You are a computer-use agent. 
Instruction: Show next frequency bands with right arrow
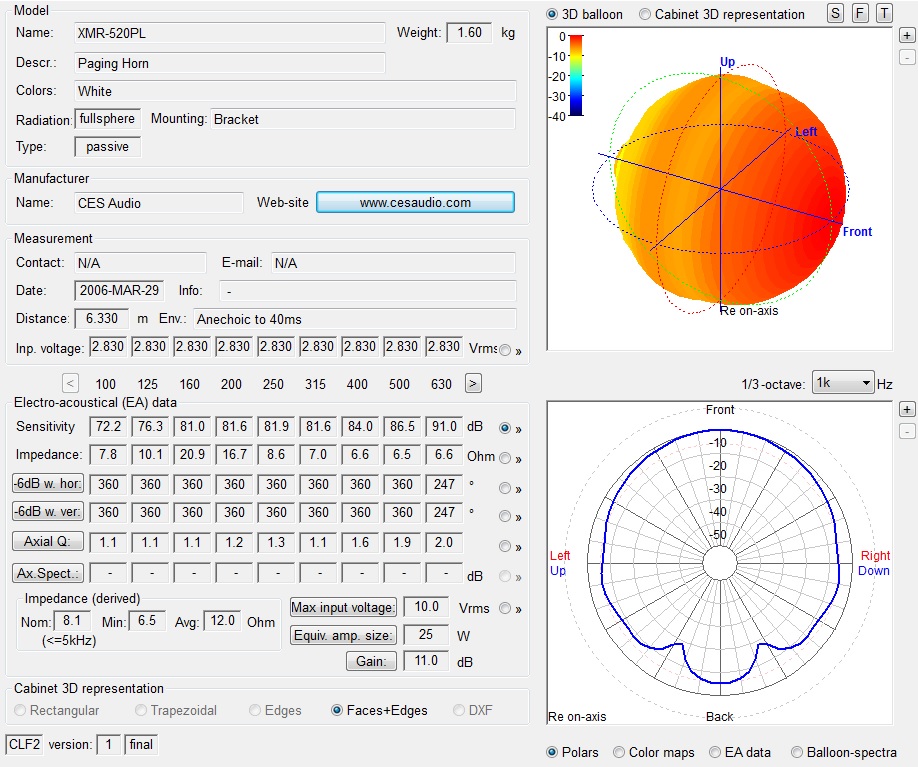coord(473,383)
